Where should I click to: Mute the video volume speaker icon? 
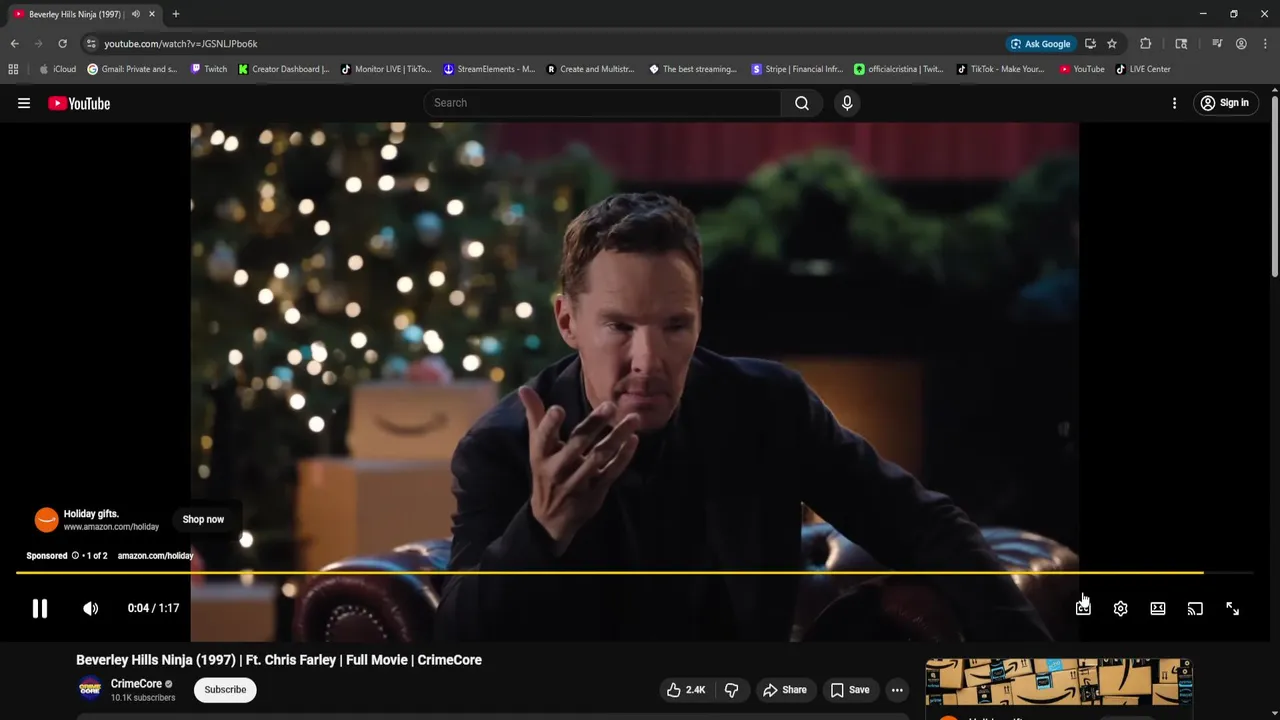90,608
